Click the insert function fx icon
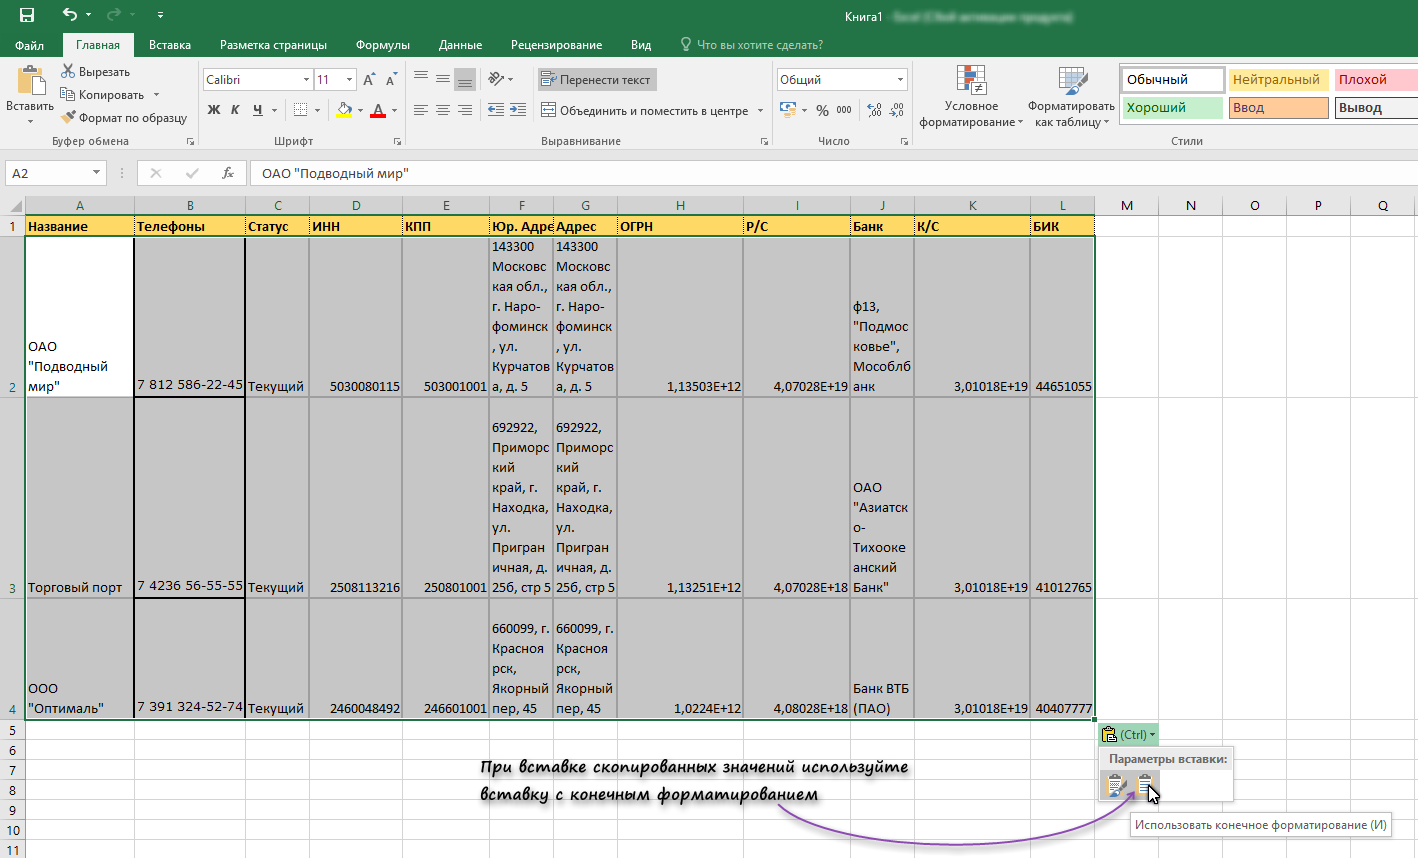 pos(228,173)
